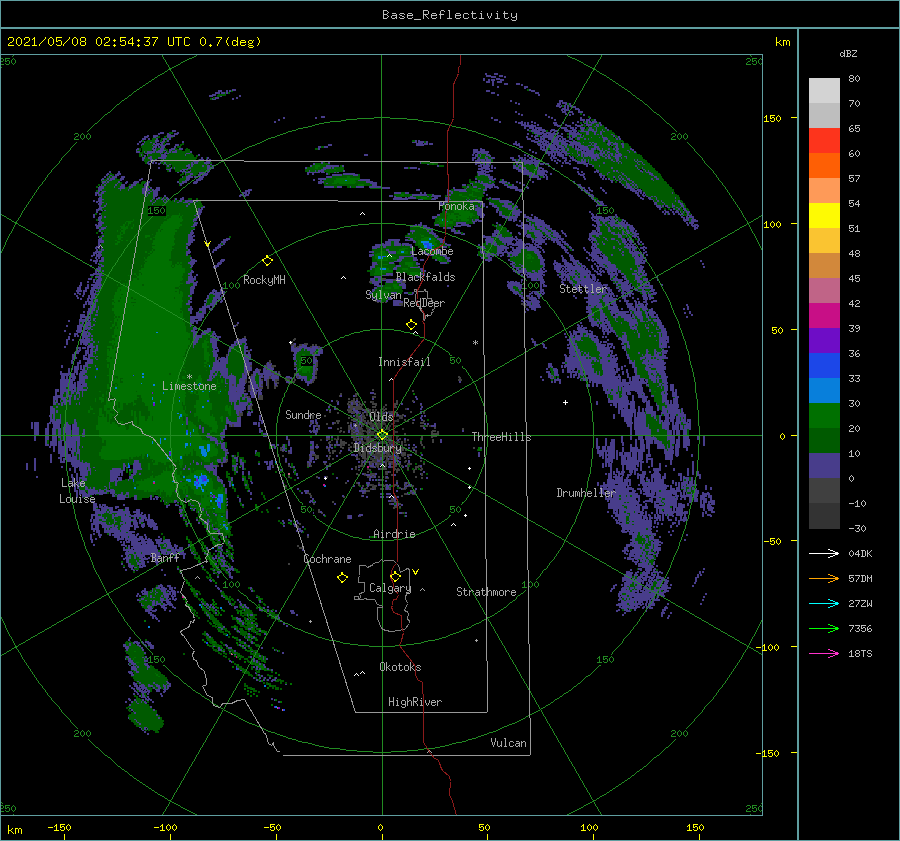Click the yellow diamond marker south of RedDeer

pos(411,324)
